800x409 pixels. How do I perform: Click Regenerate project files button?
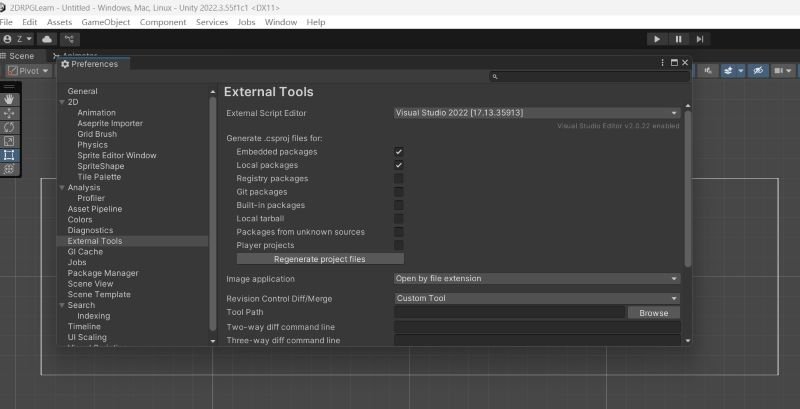click(x=320, y=259)
